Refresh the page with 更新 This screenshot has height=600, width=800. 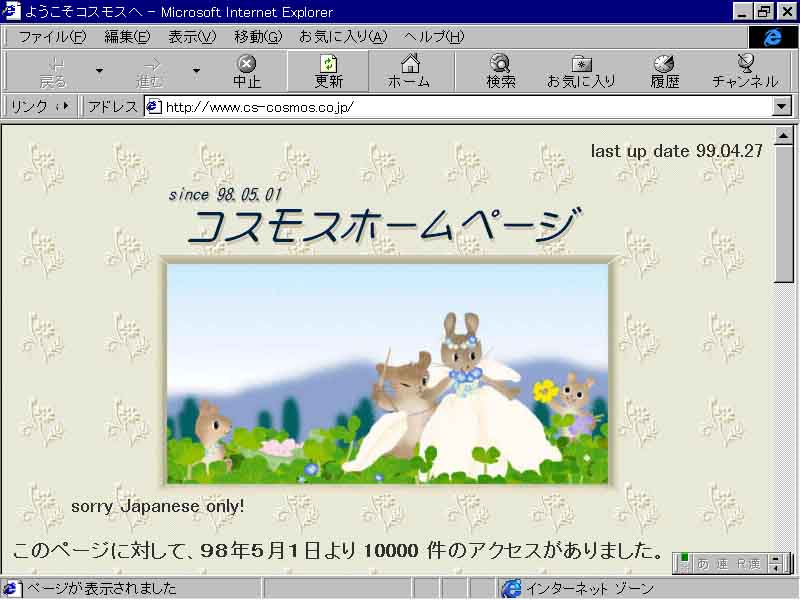tap(328, 71)
